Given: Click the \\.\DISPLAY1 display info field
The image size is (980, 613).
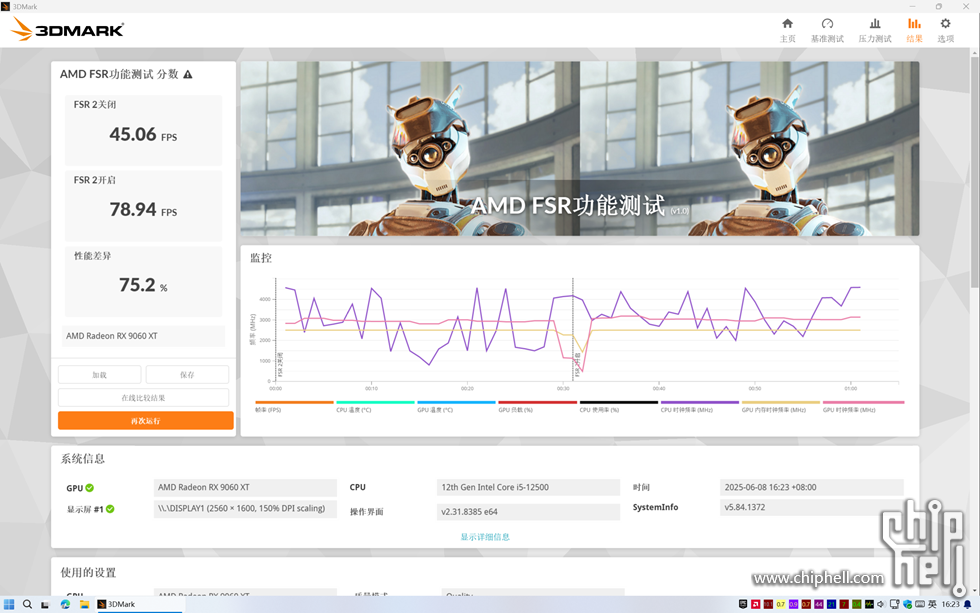Looking at the screenshot, I should (x=245, y=509).
